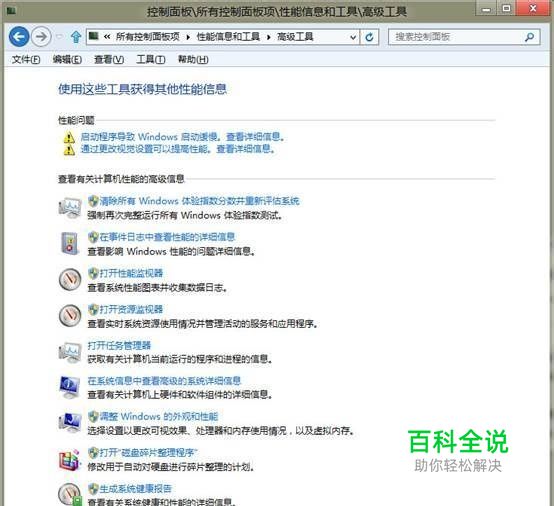The width and height of the screenshot is (554, 506).
Task: Select 高级工具 in the address breadcrumb
Action: [x=295, y=37]
